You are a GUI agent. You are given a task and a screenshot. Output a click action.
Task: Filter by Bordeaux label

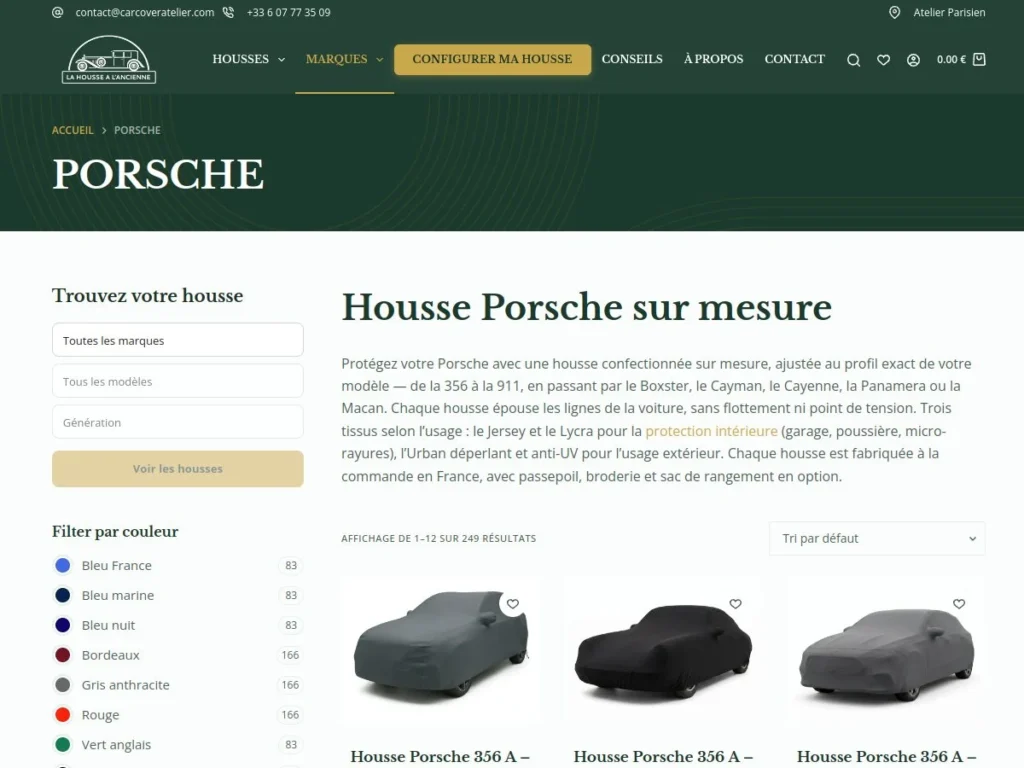tap(110, 655)
